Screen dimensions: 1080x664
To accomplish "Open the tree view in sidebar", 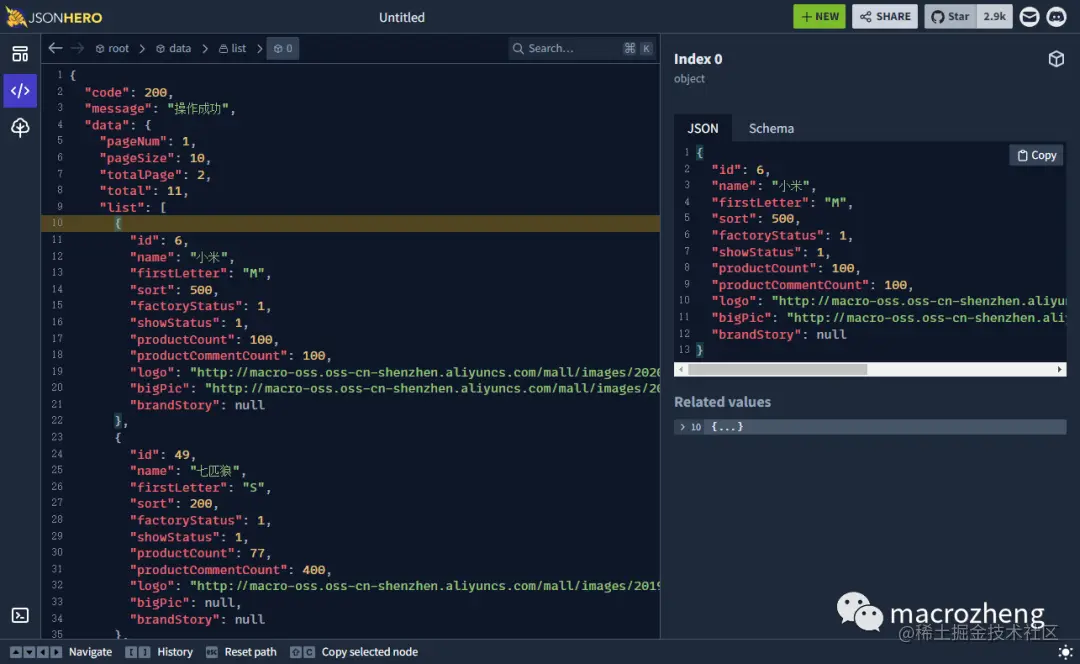I will click(x=20, y=127).
